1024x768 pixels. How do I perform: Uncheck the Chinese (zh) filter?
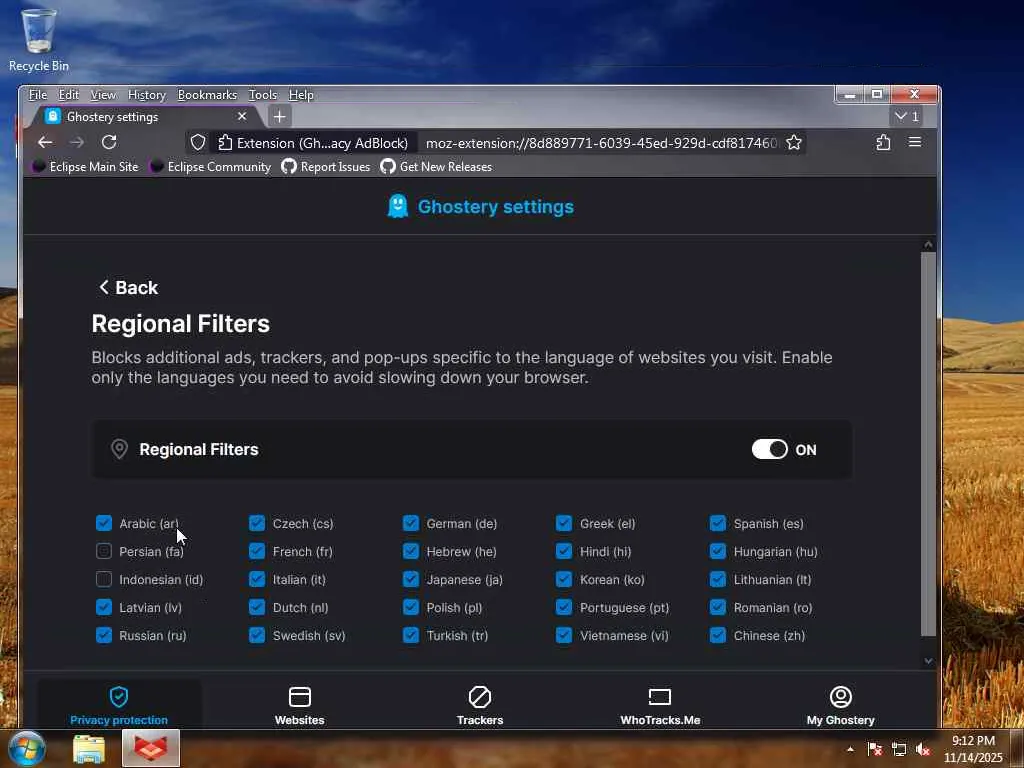click(x=718, y=635)
